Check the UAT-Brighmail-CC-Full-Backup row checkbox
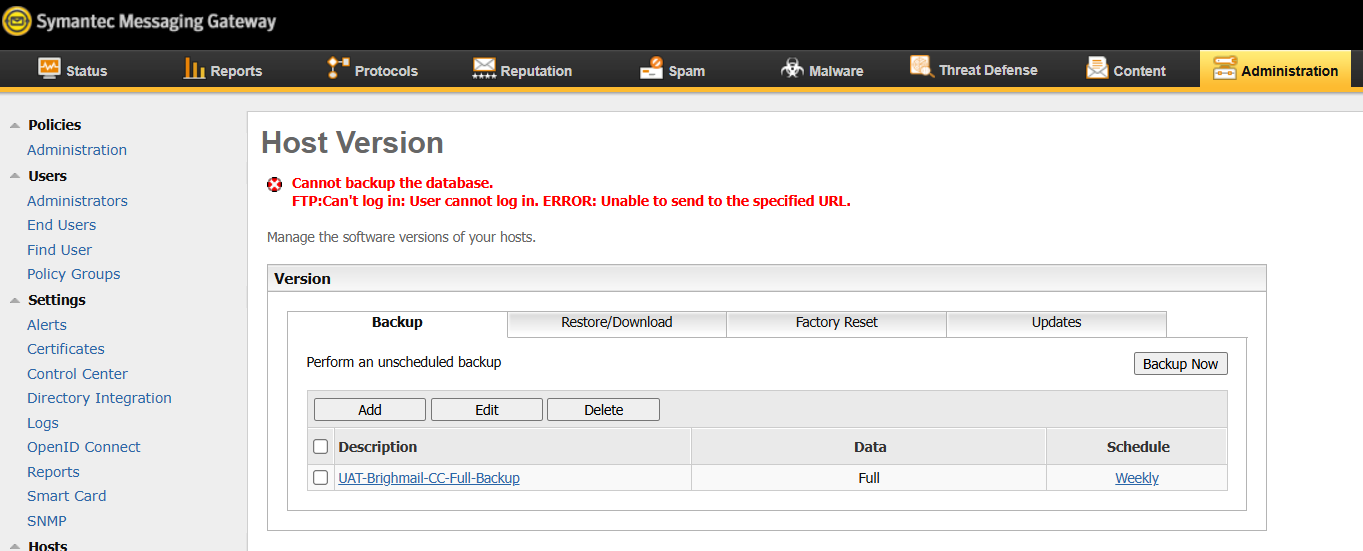This screenshot has width=1363, height=551. 320,478
